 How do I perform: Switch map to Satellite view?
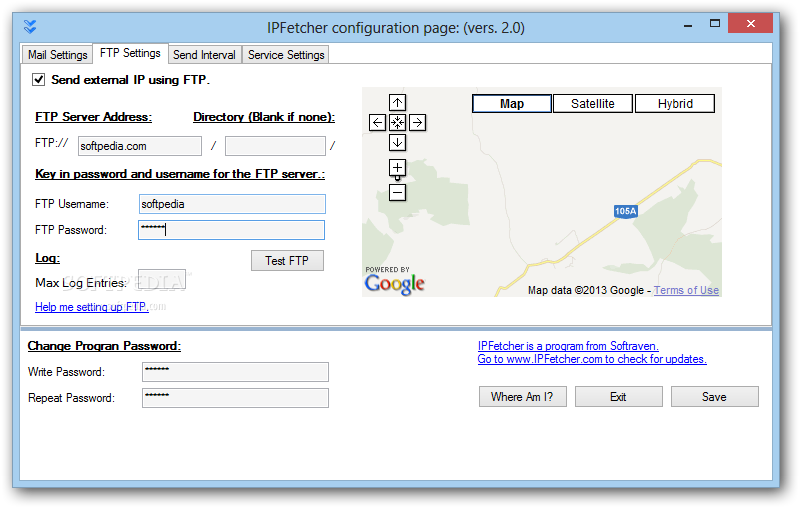(593, 104)
